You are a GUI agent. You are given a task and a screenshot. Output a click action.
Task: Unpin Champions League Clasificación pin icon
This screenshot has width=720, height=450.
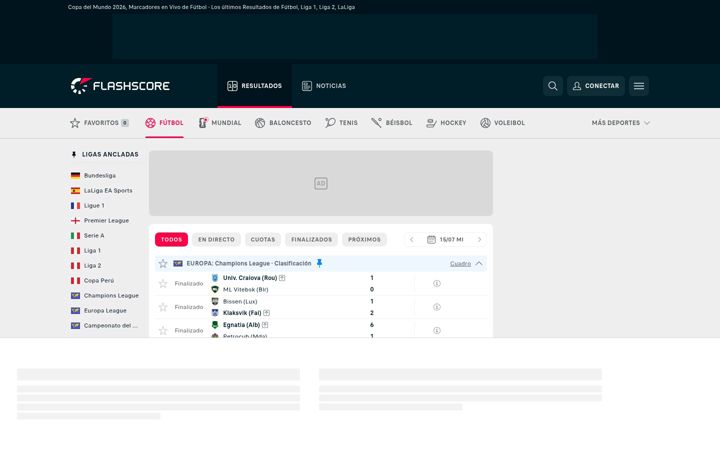click(319, 263)
